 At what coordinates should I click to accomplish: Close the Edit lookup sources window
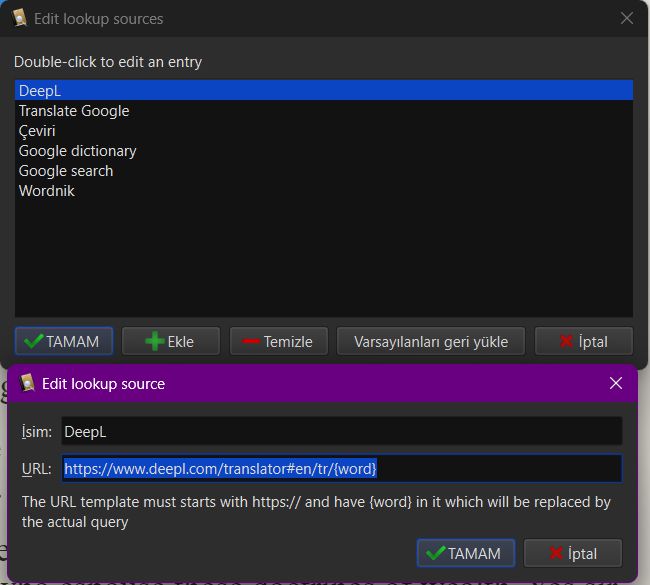coord(626,18)
